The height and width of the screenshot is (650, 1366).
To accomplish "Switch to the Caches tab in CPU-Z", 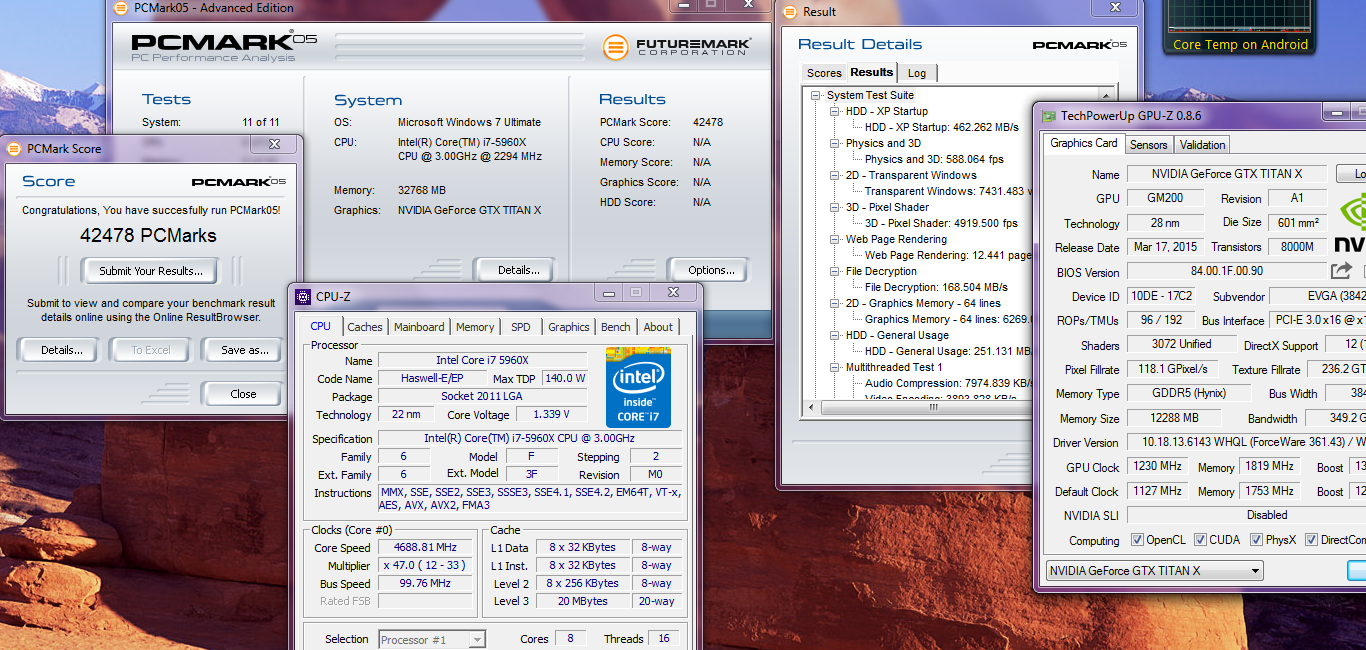I will pyautogui.click(x=365, y=327).
